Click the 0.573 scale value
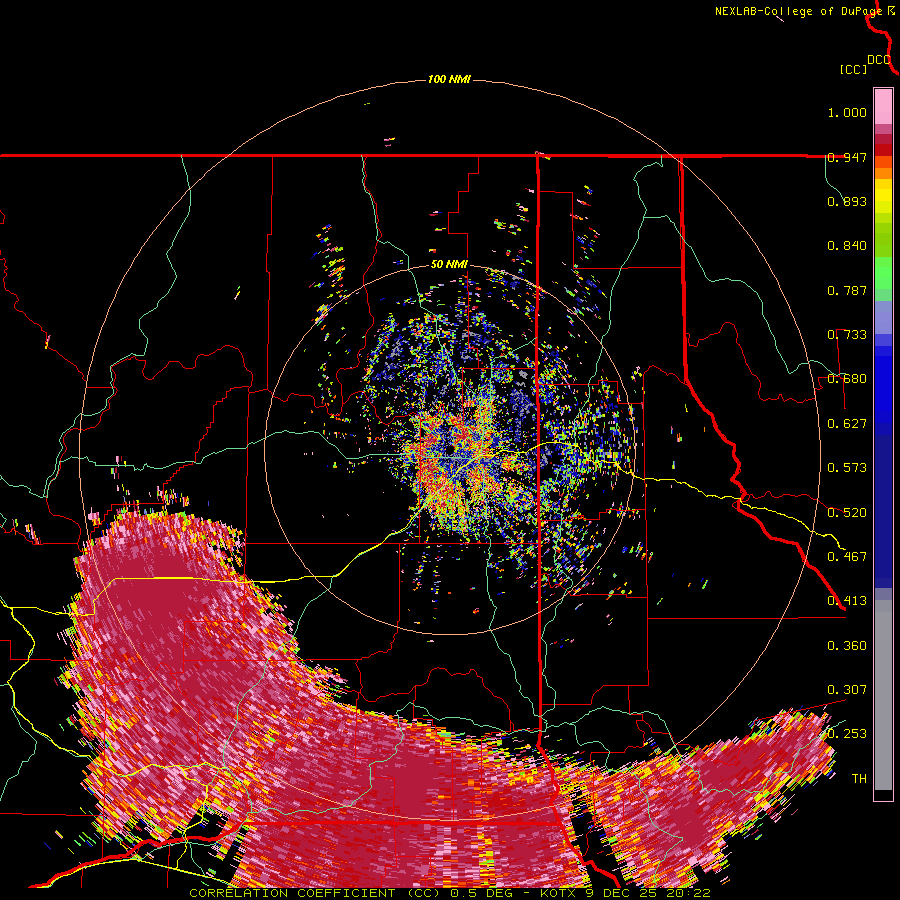Image resolution: width=900 pixels, height=900 pixels. 847,468
